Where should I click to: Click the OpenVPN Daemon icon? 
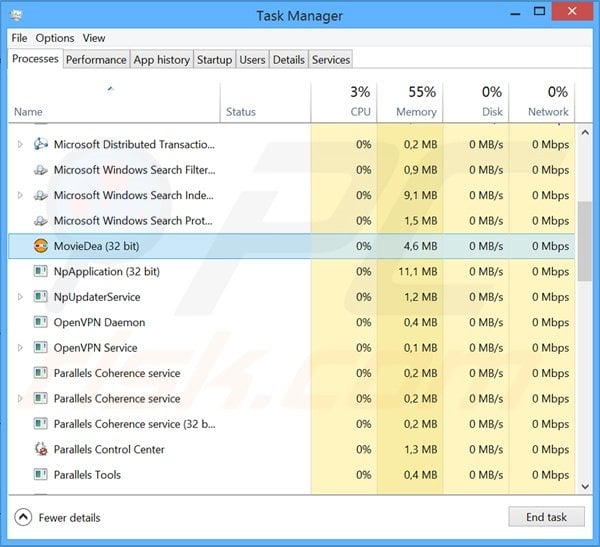point(41,322)
